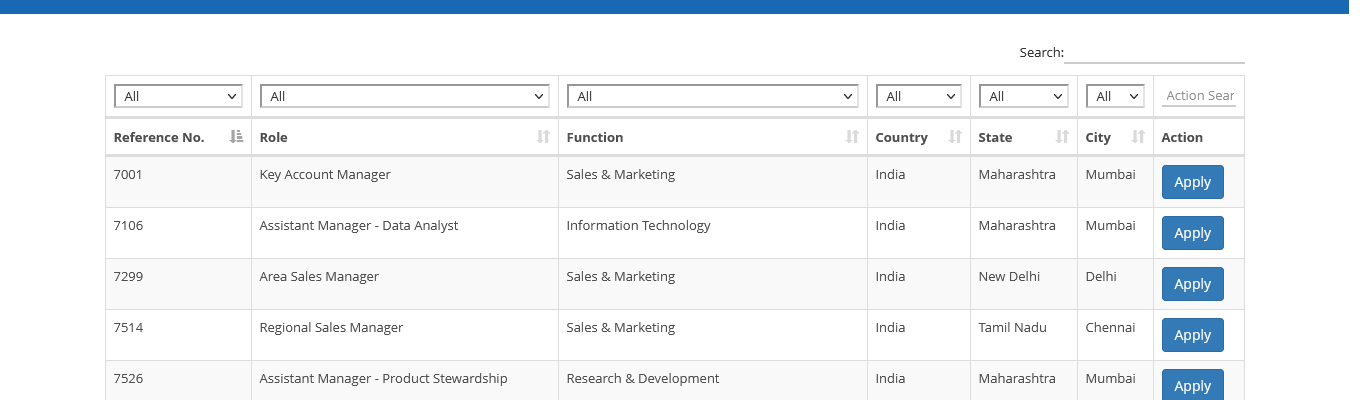The width and height of the screenshot is (1366, 400).
Task: Open the Reference No. filter dropdown
Action: pos(178,96)
